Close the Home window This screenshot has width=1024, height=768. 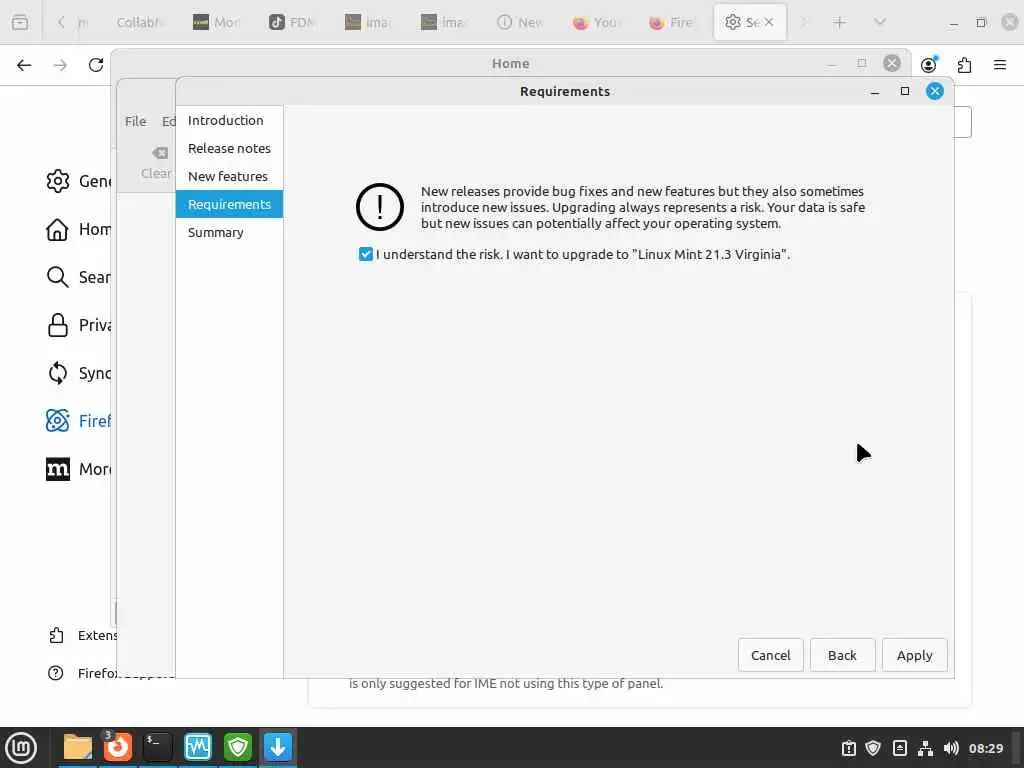pos(891,63)
